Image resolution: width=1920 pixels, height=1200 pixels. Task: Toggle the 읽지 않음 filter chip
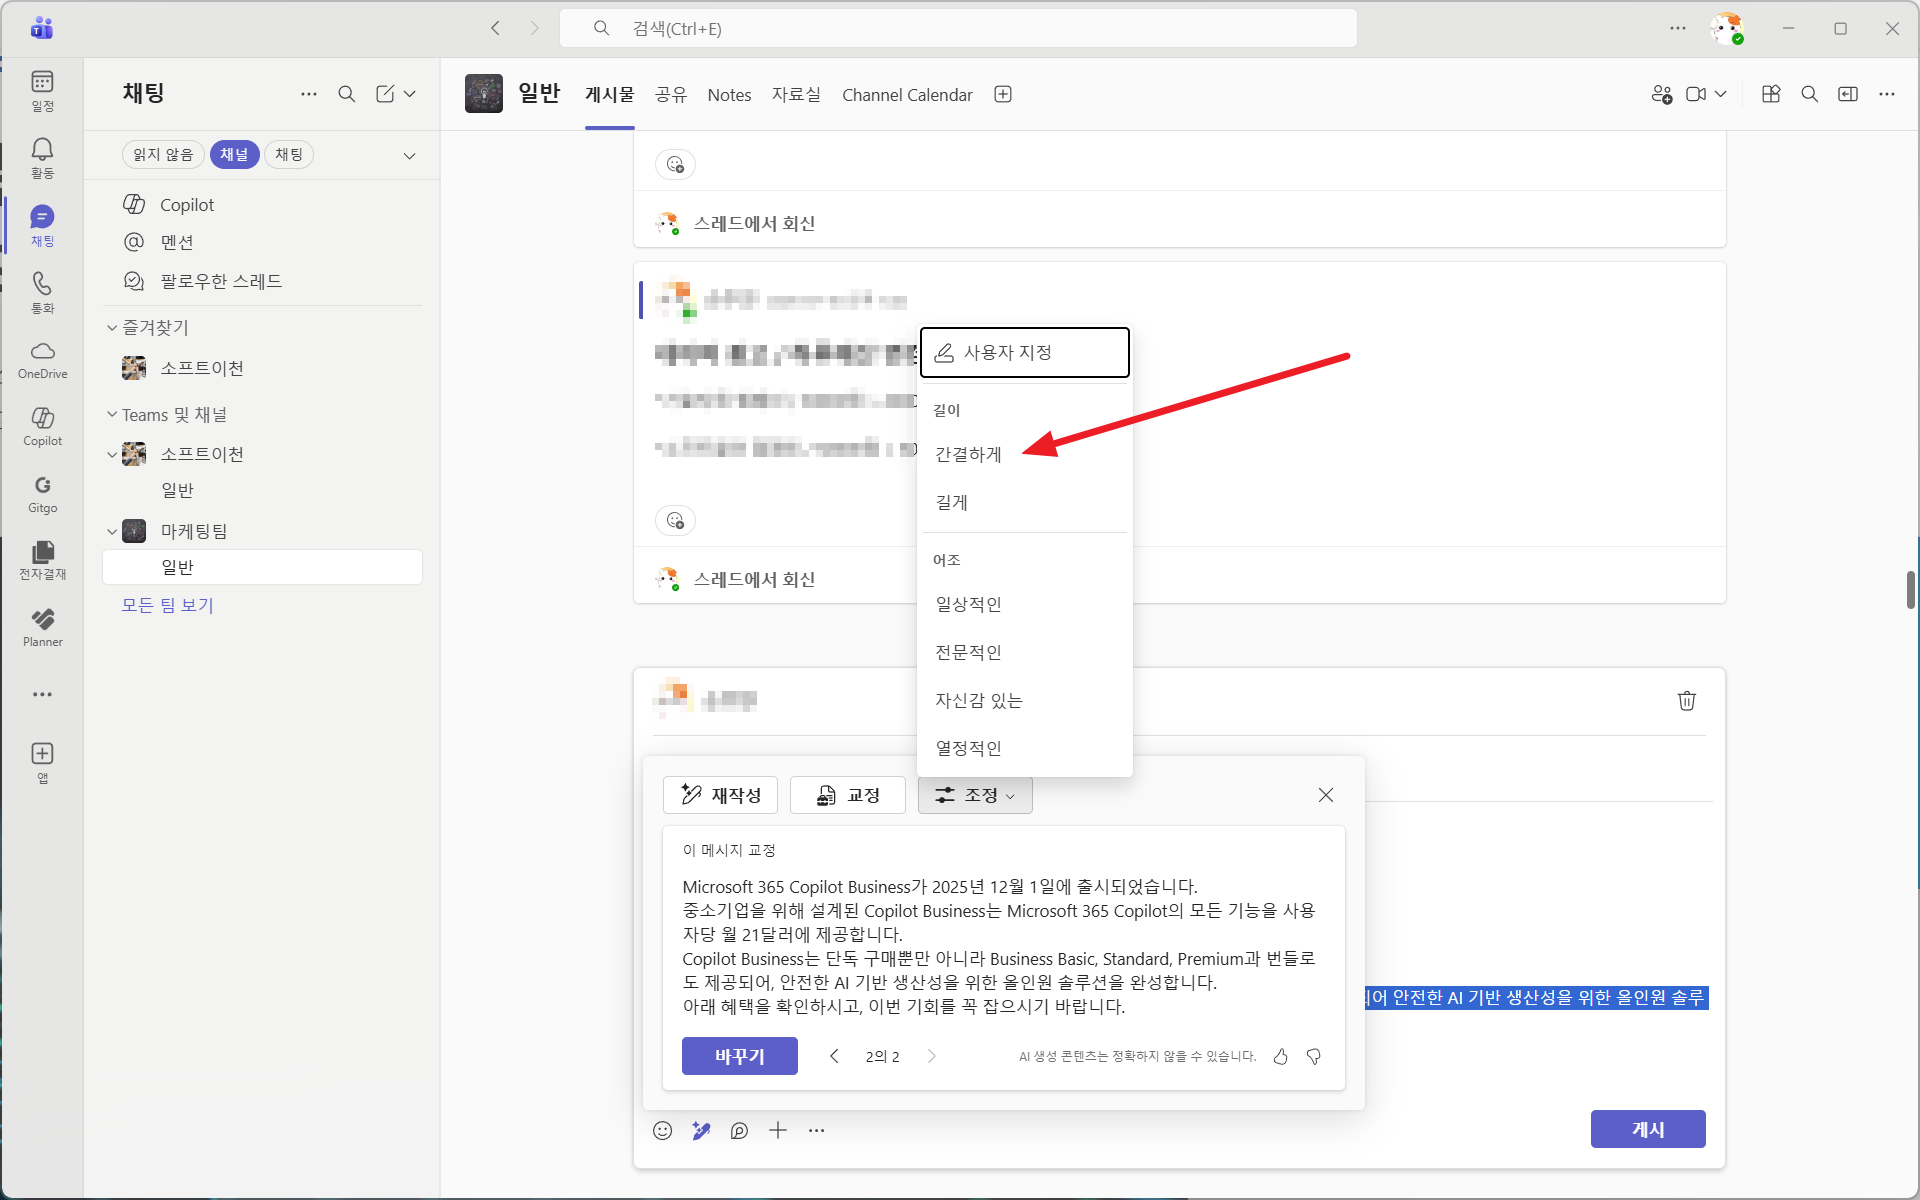[x=163, y=154]
